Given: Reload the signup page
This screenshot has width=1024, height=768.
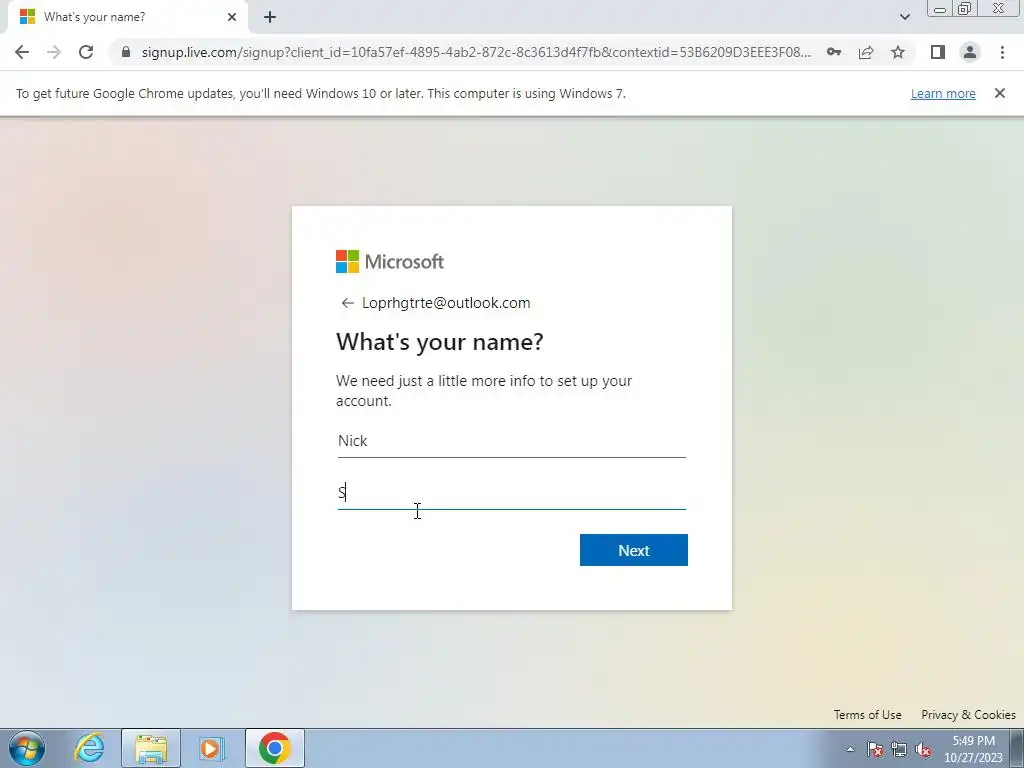Looking at the screenshot, I should click(x=86, y=52).
